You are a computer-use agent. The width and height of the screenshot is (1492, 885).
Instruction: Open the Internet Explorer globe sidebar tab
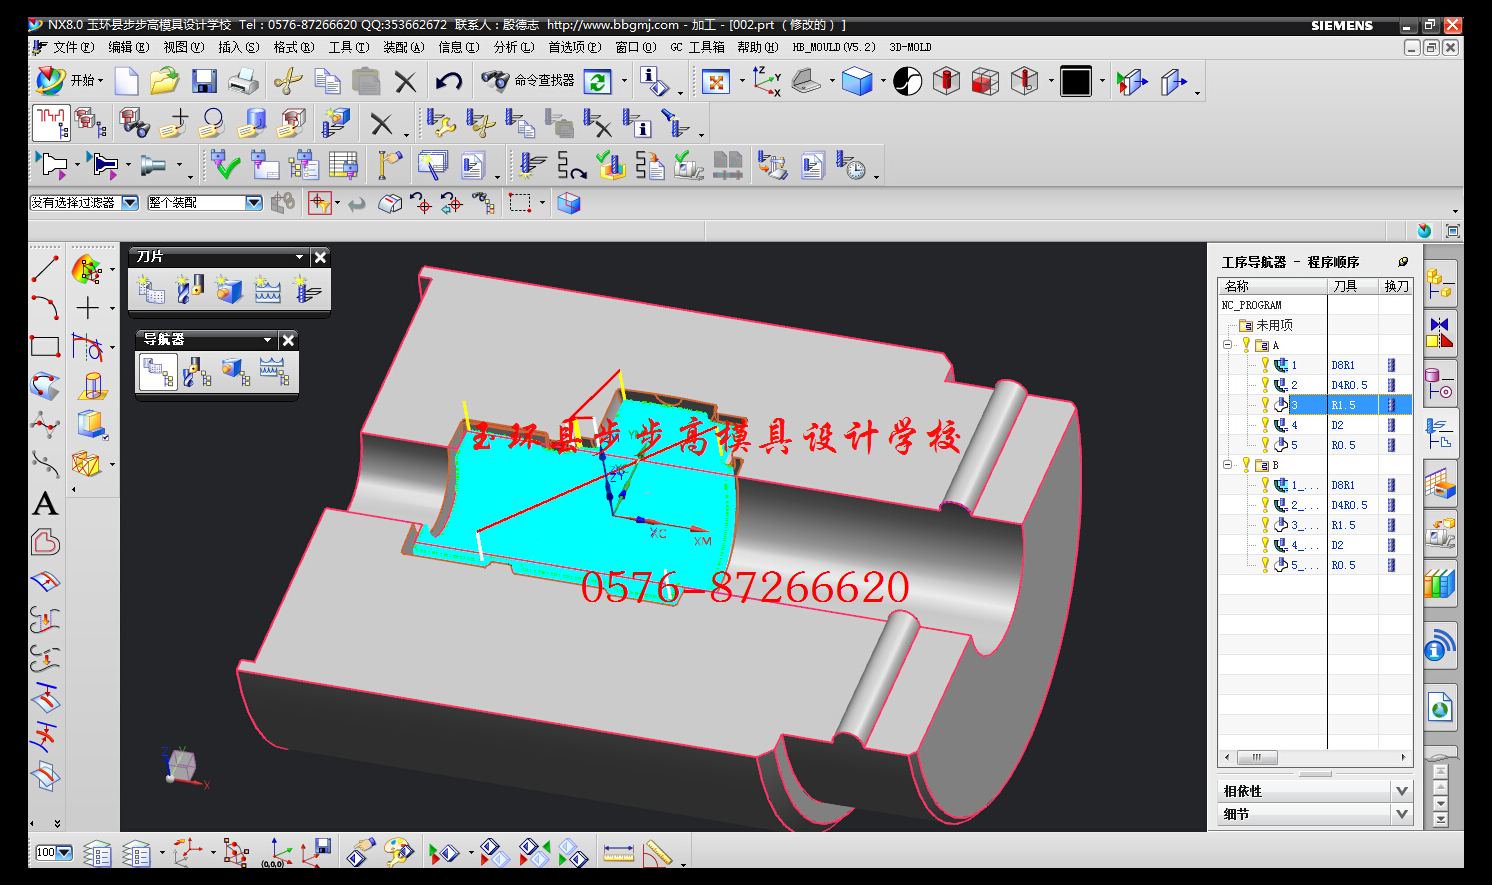(x=1440, y=709)
